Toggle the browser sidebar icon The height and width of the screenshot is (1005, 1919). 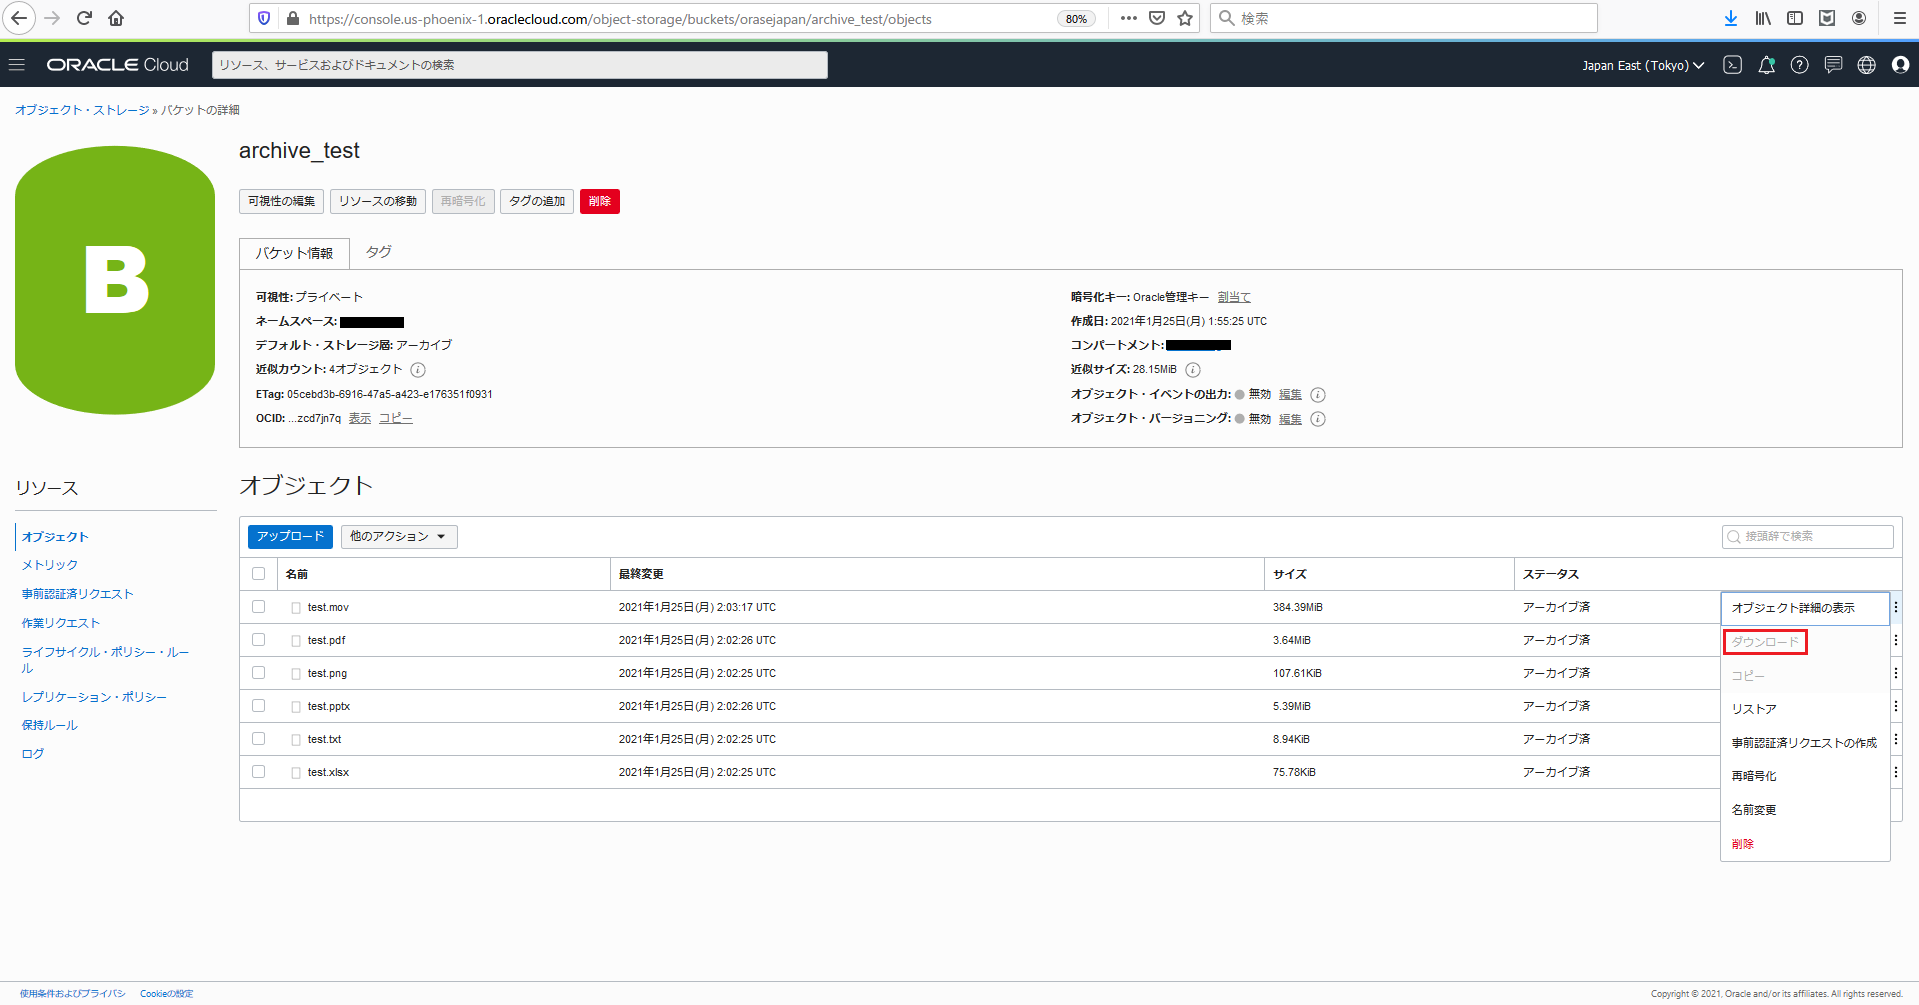tap(1795, 18)
